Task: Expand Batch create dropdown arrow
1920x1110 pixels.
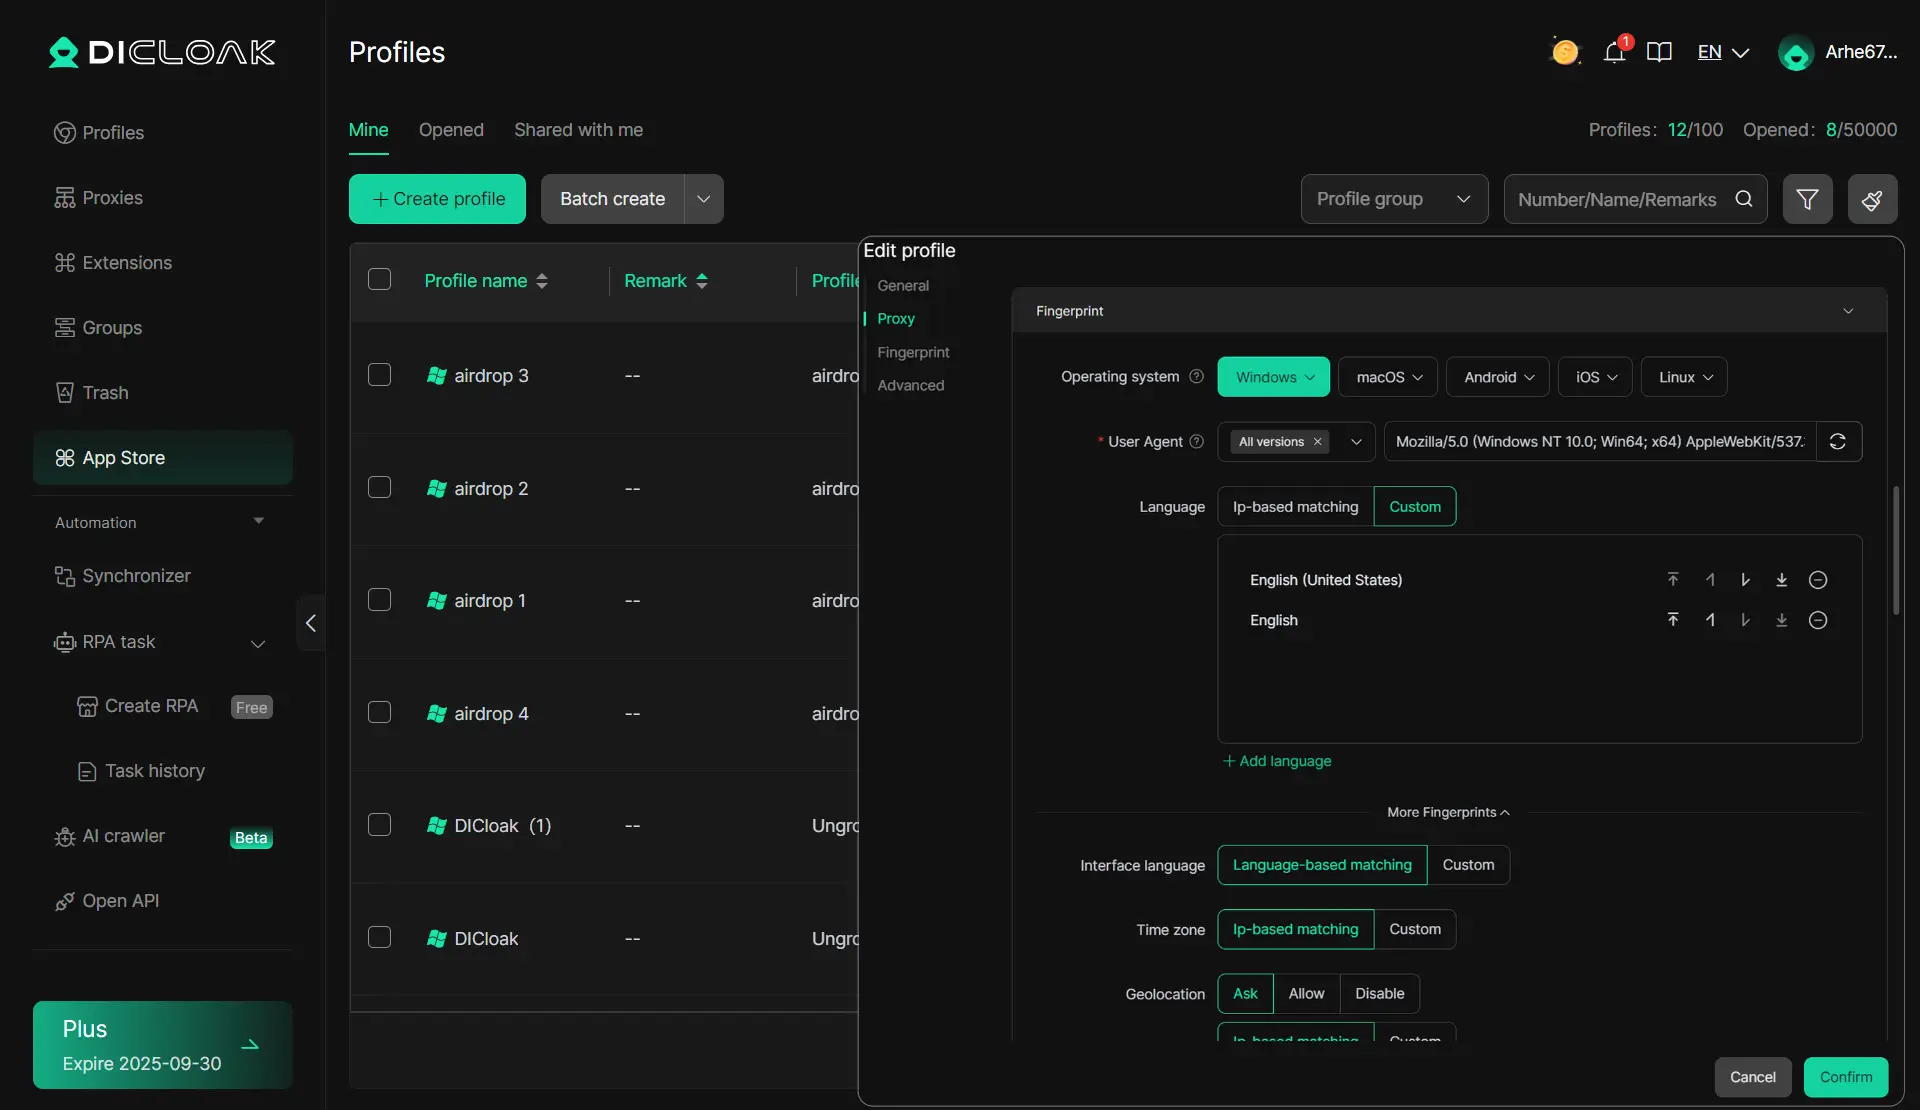Action: 704,199
